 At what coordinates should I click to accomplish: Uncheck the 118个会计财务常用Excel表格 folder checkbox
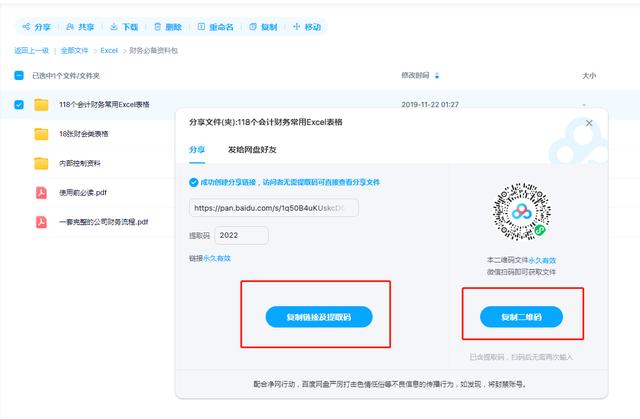pos(18,104)
